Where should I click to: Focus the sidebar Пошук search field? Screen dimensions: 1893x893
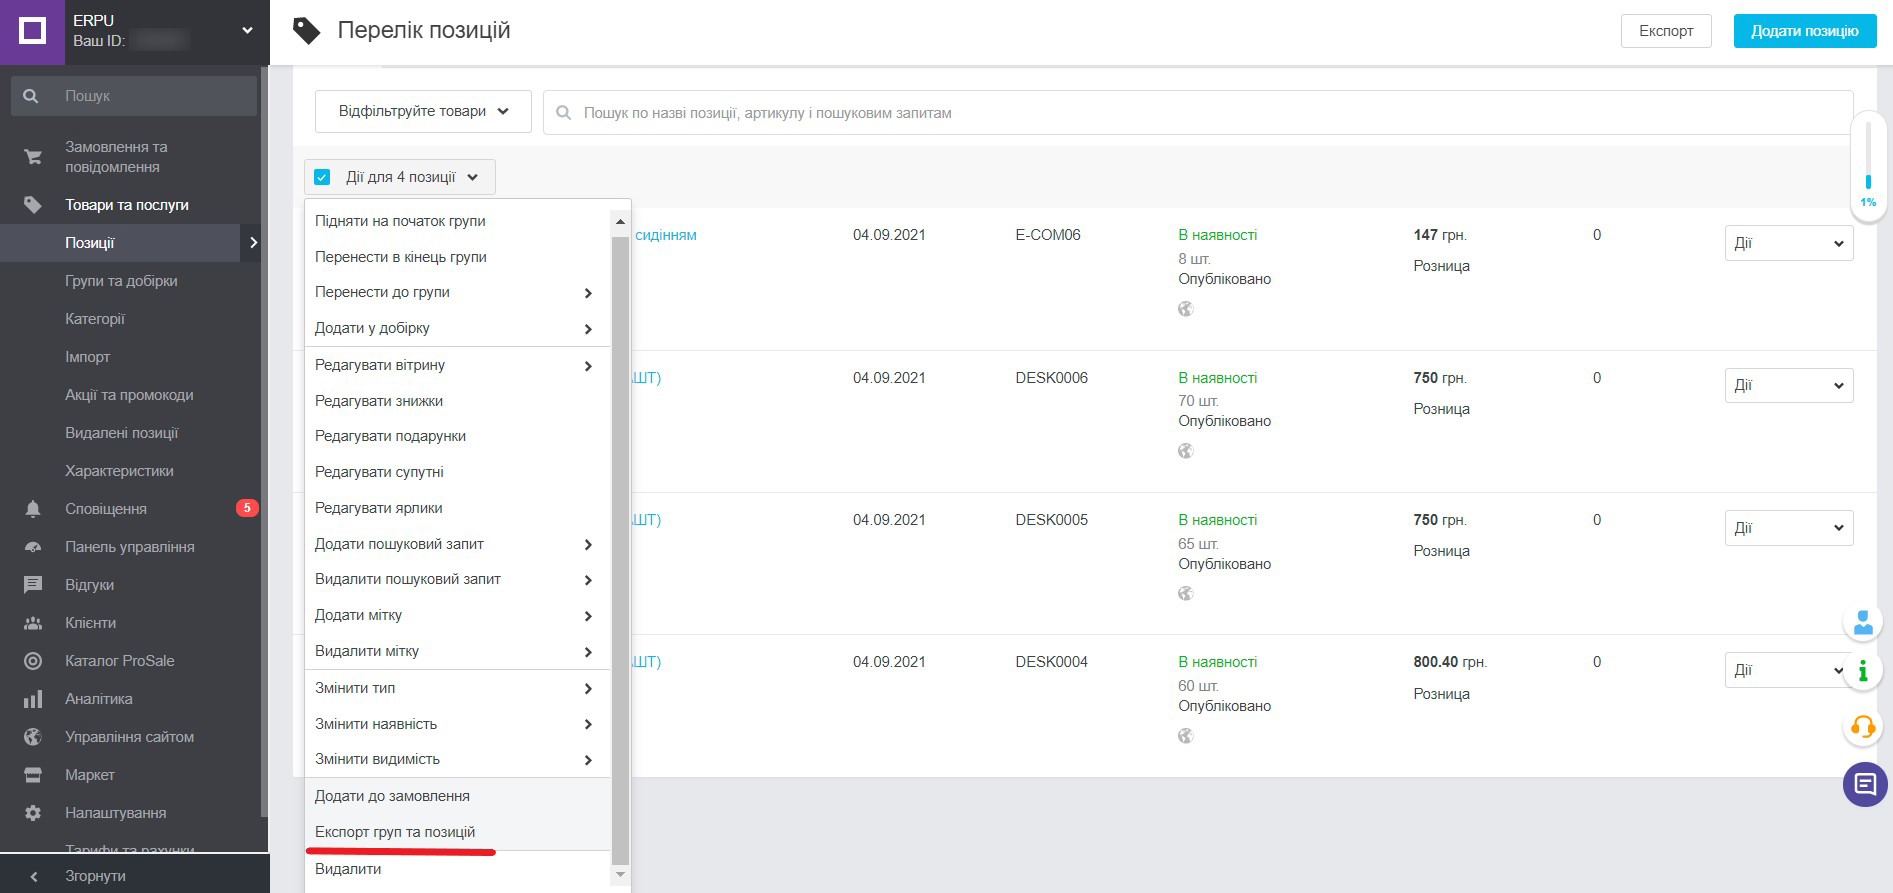point(134,96)
